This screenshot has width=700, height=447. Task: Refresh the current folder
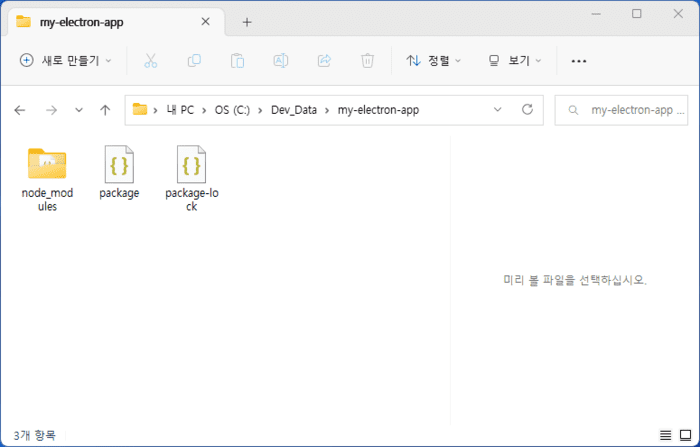(527, 109)
